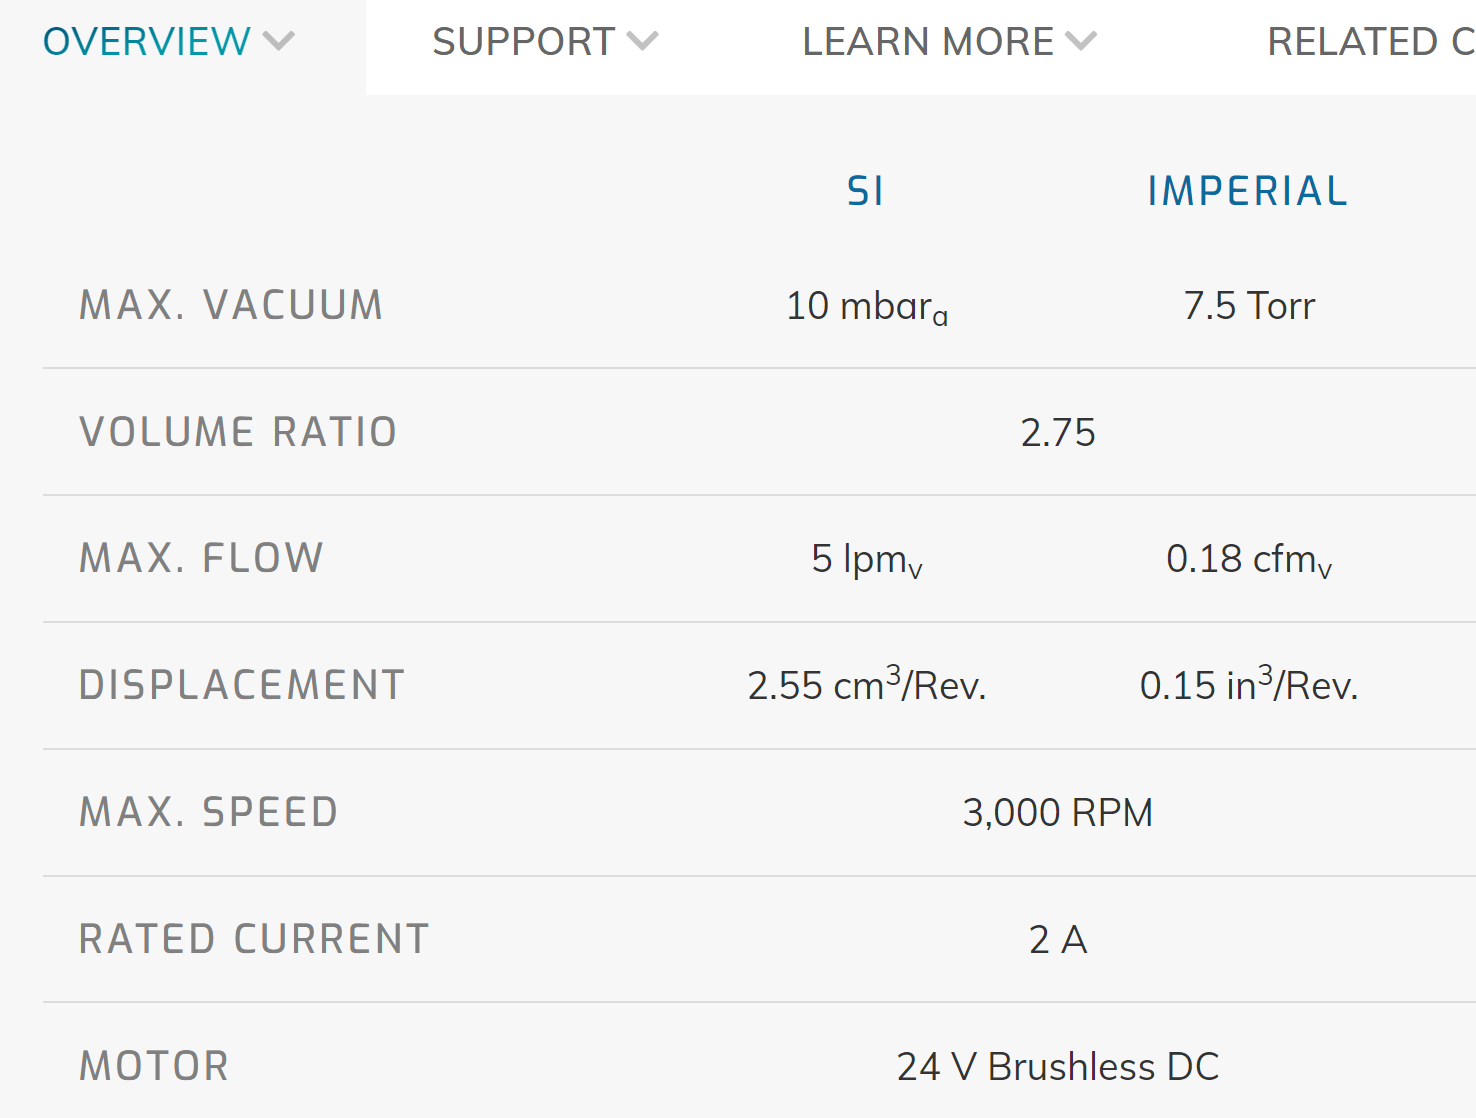Viewport: 1476px width, 1118px height.
Task: Click the 10 mbar vacuum value
Action: (x=867, y=307)
